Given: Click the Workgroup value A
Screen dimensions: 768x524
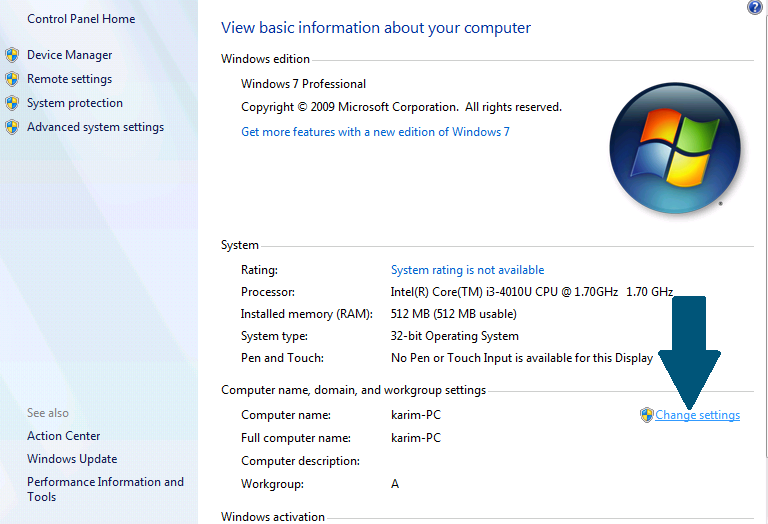Looking at the screenshot, I should click(x=395, y=484).
